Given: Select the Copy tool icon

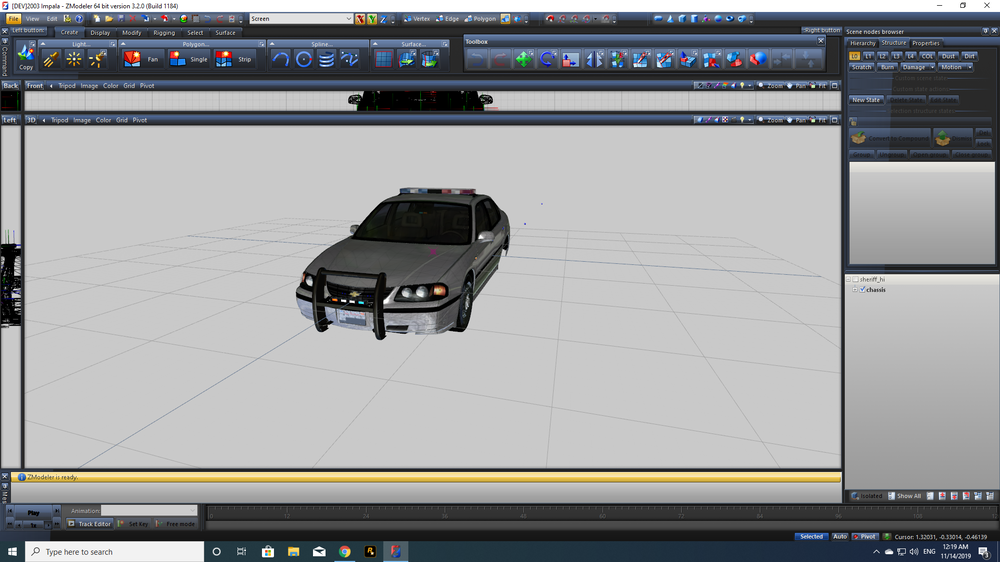Looking at the screenshot, I should (x=26, y=56).
